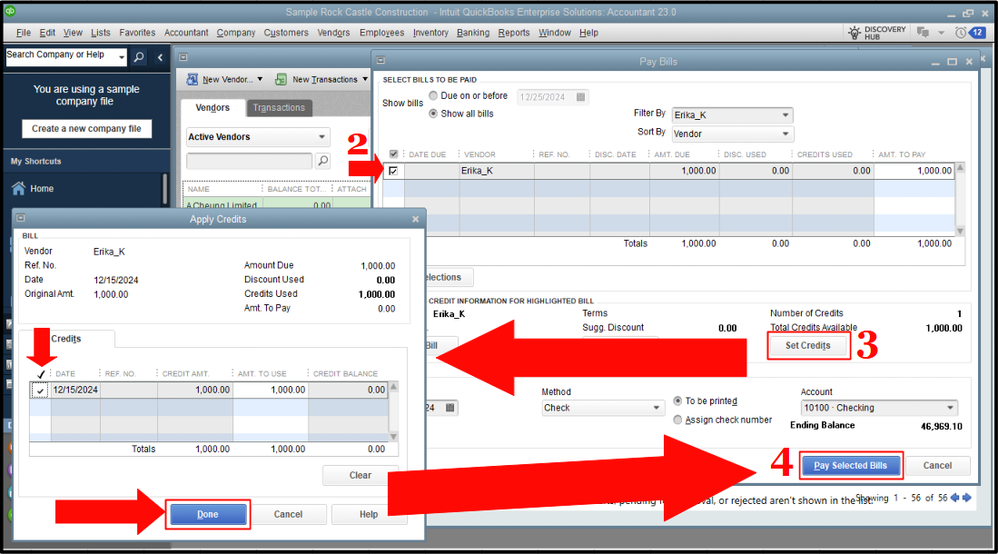This screenshot has height=554, width=998.
Task: Open the Search Company or Help dropdown
Action: point(122,57)
